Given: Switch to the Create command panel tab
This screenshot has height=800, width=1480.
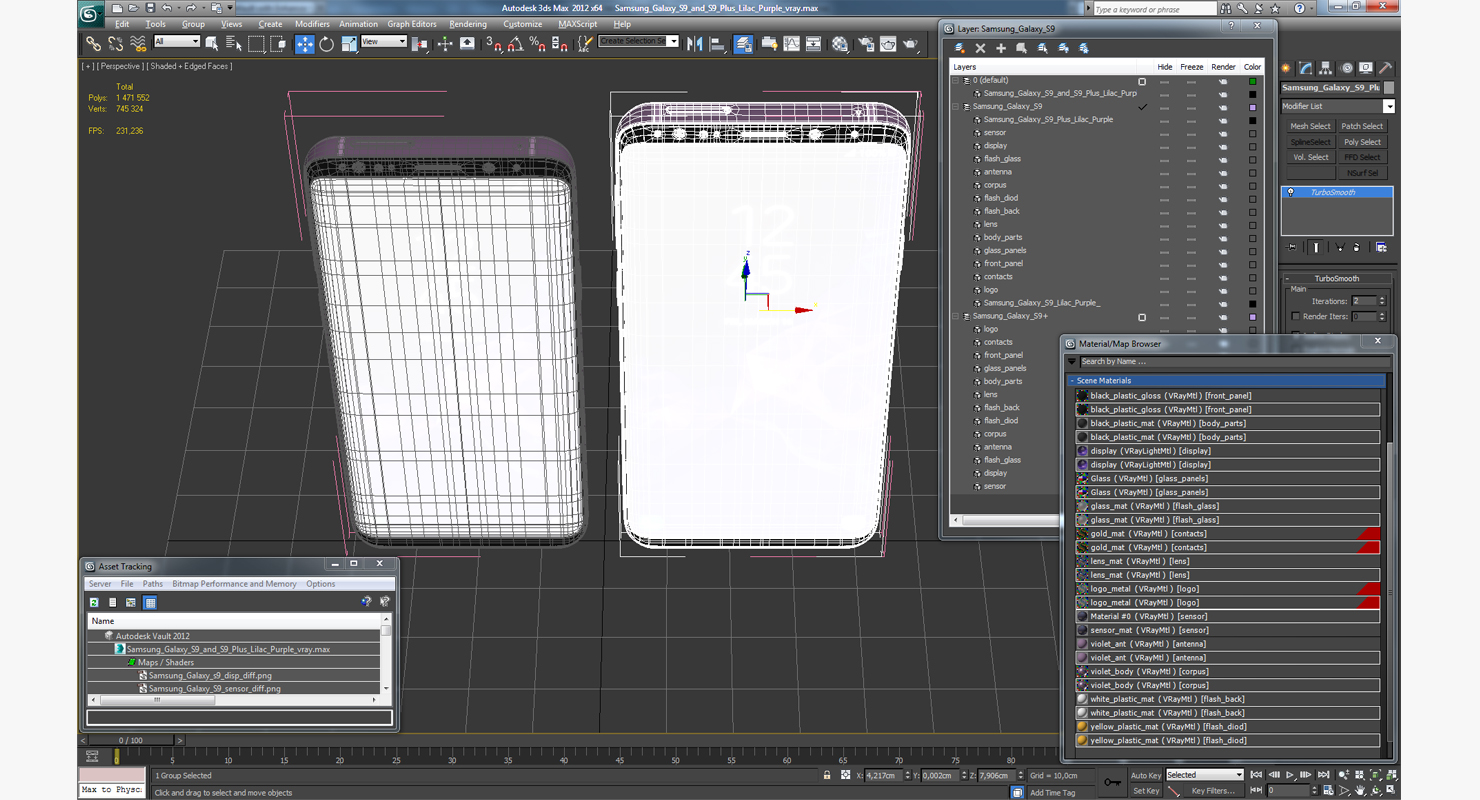Looking at the screenshot, I should pos(1285,68).
